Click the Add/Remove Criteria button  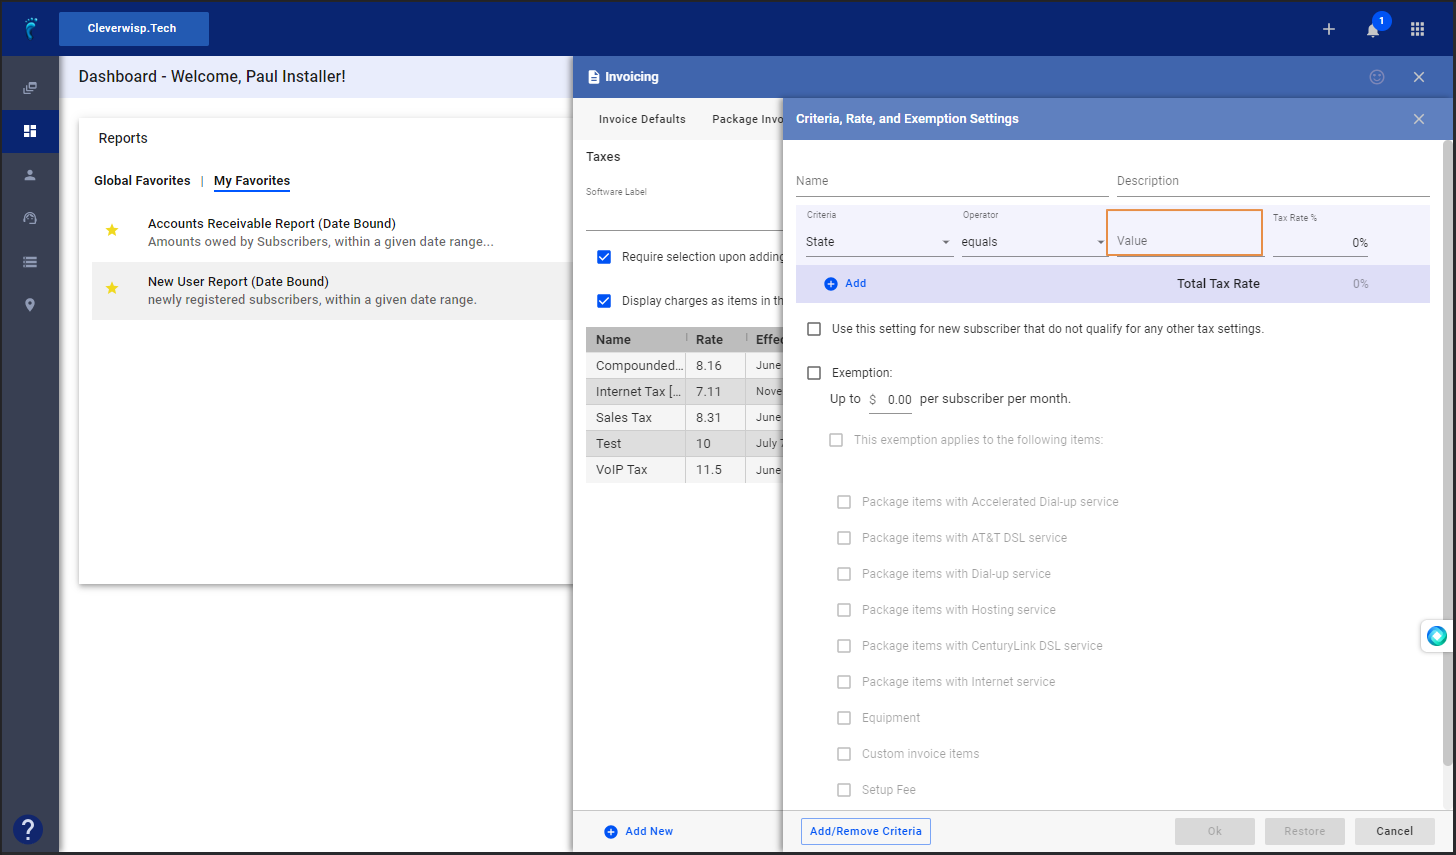(866, 831)
